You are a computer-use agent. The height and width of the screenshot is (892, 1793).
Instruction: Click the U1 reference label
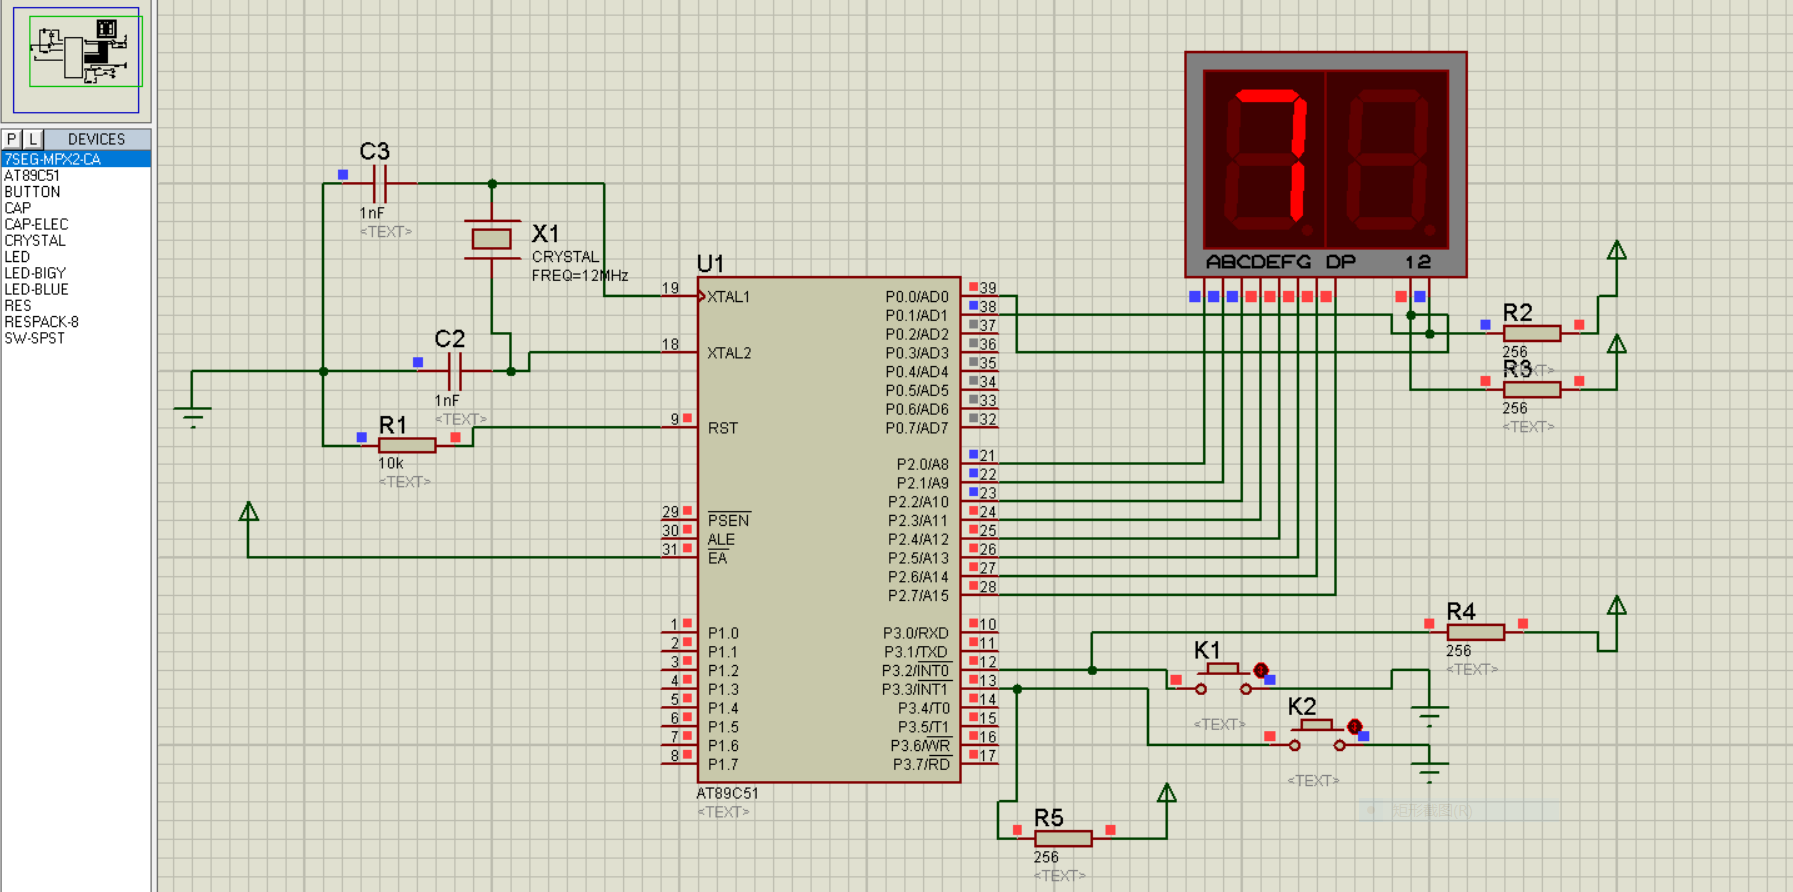tap(710, 264)
